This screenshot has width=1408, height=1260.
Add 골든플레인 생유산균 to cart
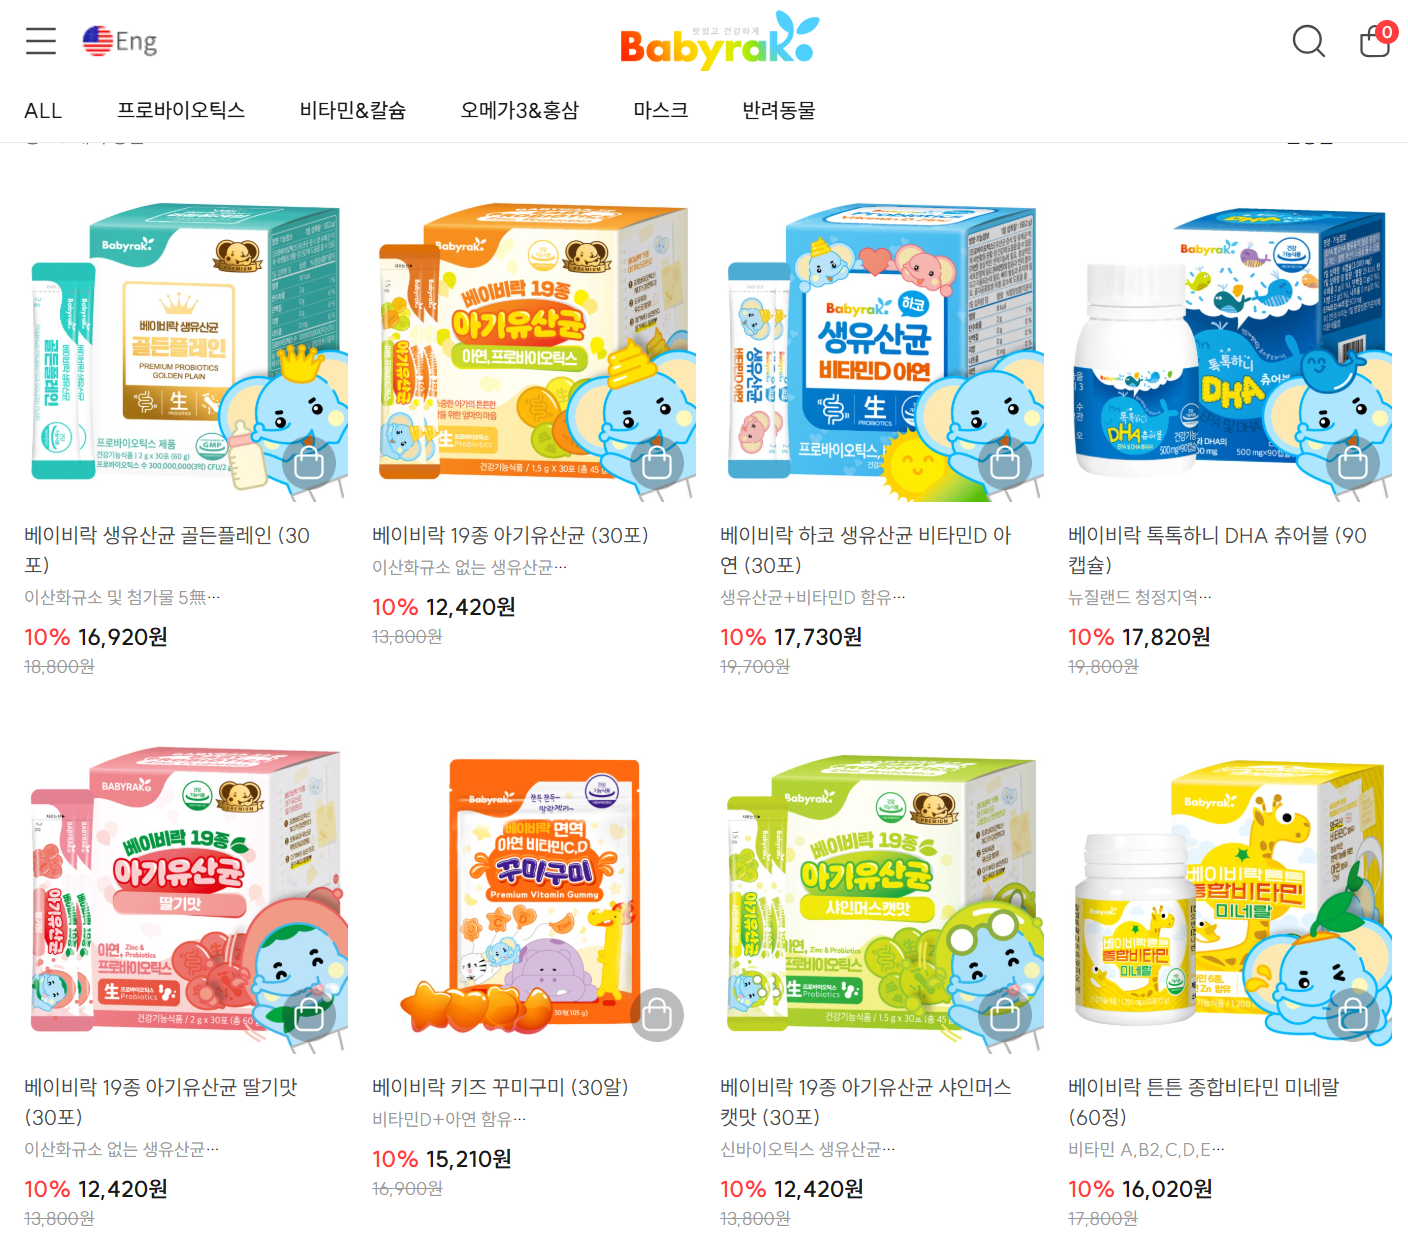pyautogui.click(x=309, y=463)
